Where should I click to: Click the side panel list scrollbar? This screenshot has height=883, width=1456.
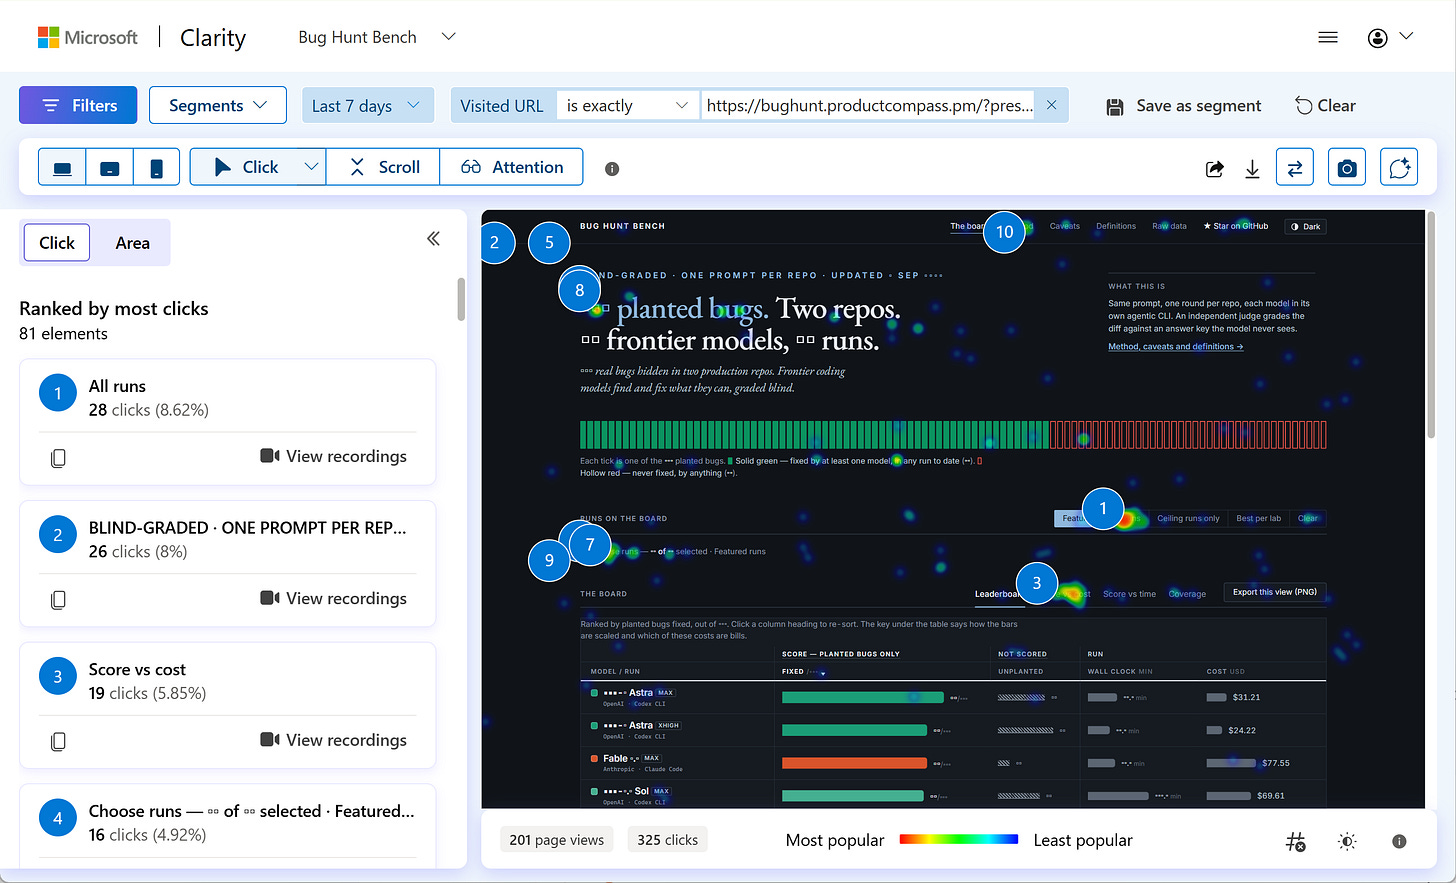tap(461, 299)
